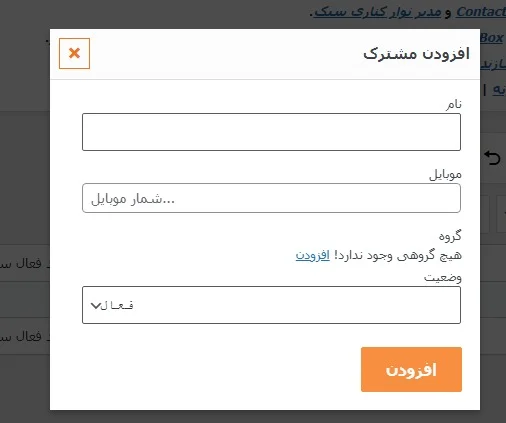
Task: Click the Box link behind the dialog
Action: [x=492, y=38]
